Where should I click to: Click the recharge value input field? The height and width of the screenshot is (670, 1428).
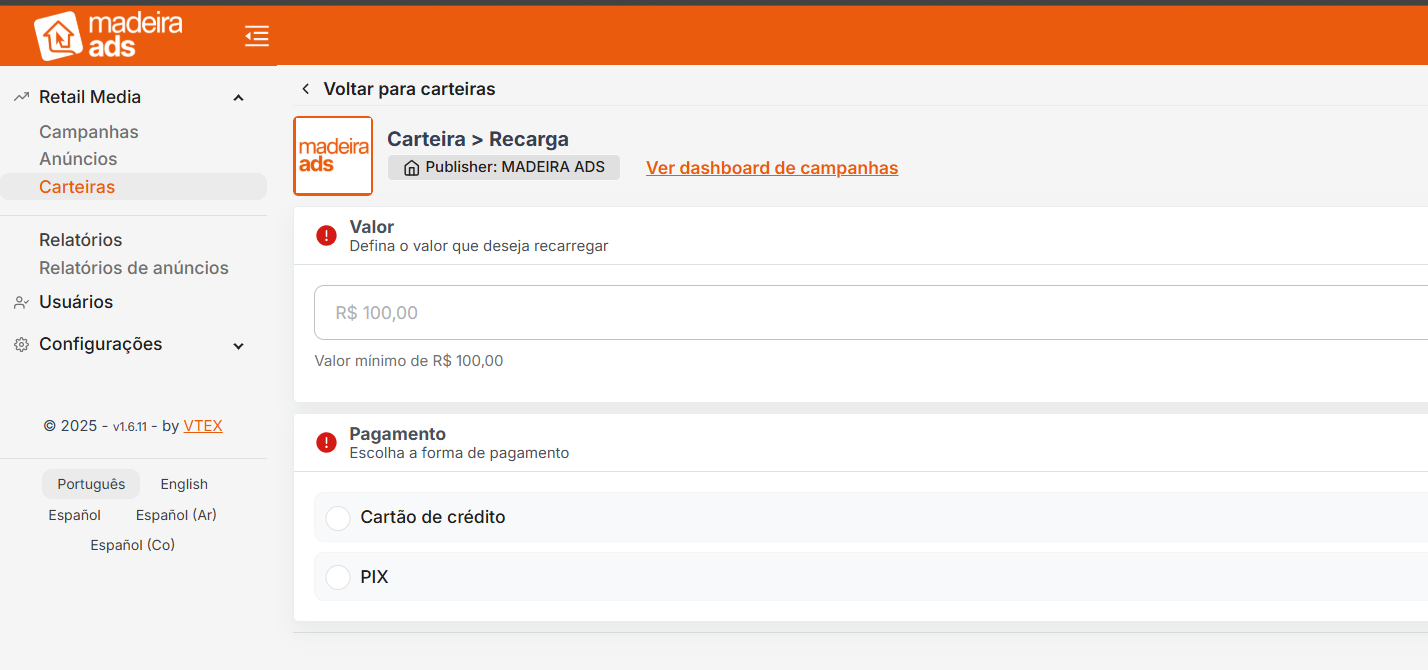[x=860, y=313]
